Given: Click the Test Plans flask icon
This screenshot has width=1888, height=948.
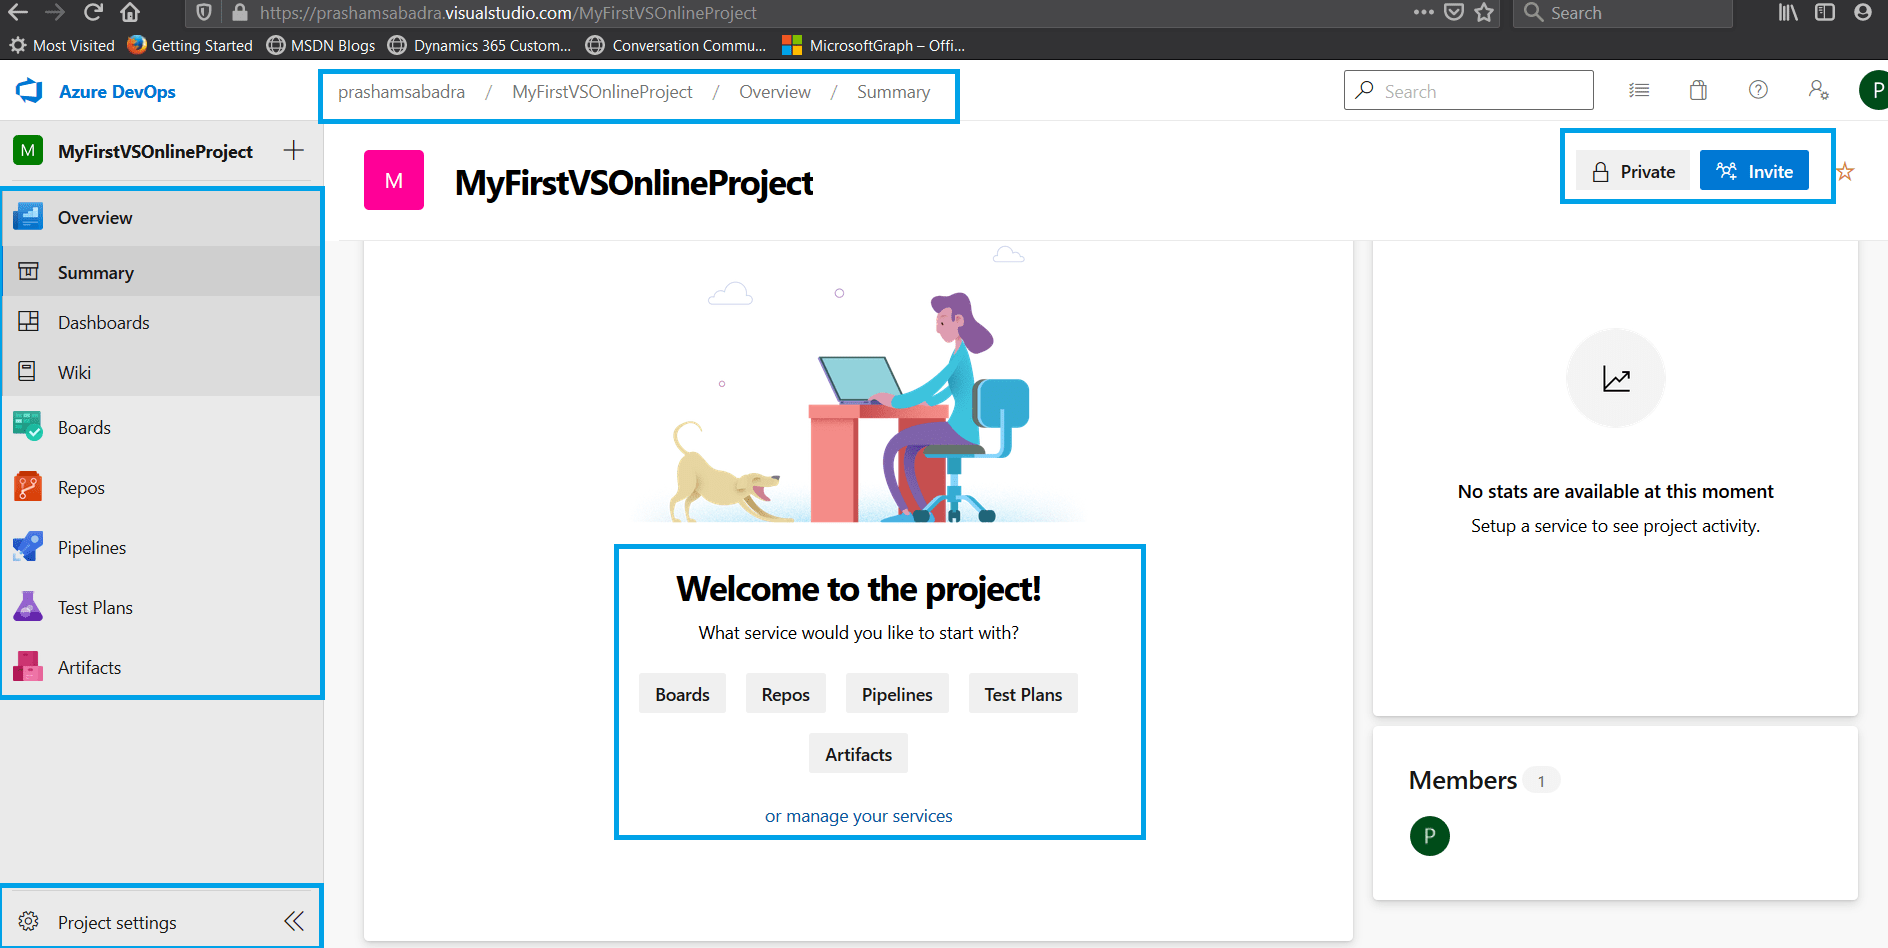Looking at the screenshot, I should [x=28, y=607].
